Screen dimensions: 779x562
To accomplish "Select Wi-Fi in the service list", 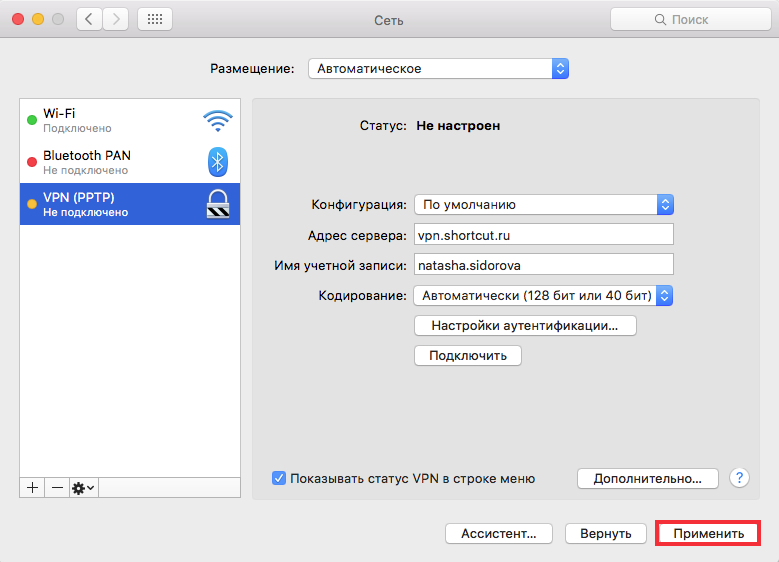I will pos(130,120).
